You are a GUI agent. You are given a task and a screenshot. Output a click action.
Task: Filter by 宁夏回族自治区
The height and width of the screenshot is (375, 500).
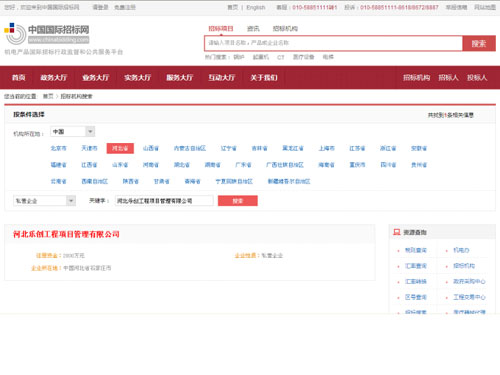pyautogui.click(x=234, y=181)
